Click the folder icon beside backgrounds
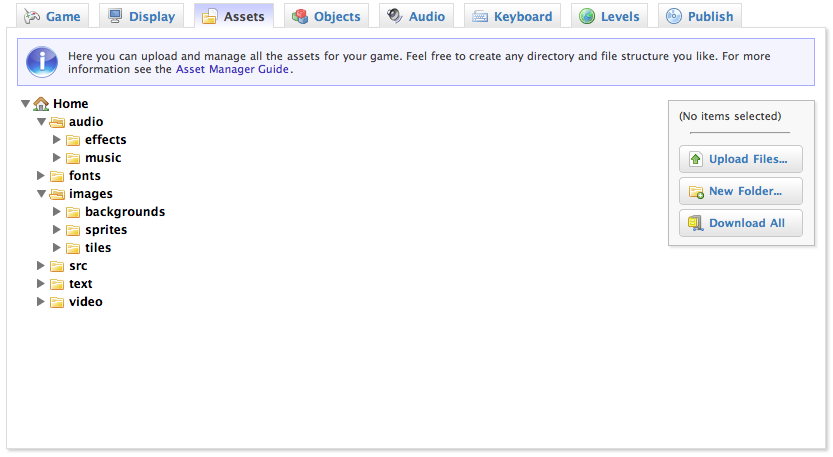 [x=73, y=212]
